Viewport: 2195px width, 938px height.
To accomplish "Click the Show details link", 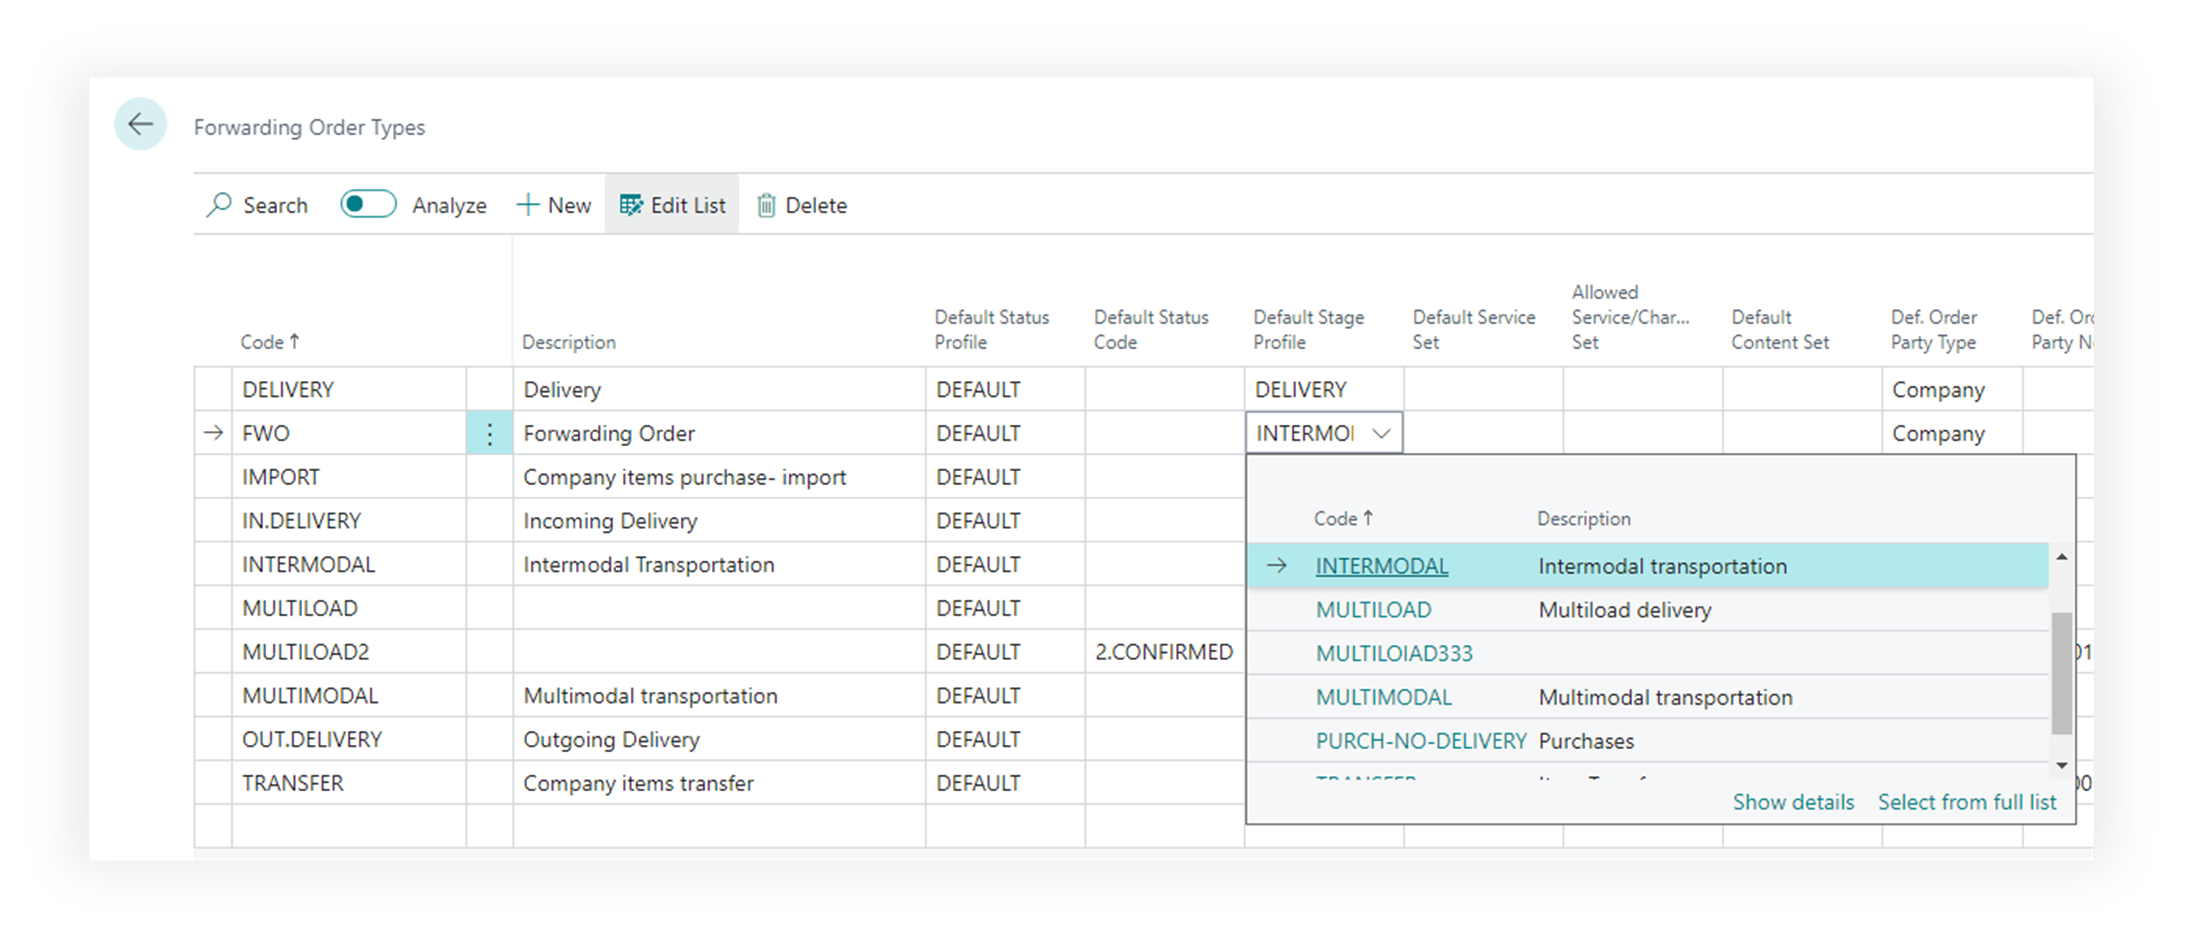I will (x=1792, y=802).
